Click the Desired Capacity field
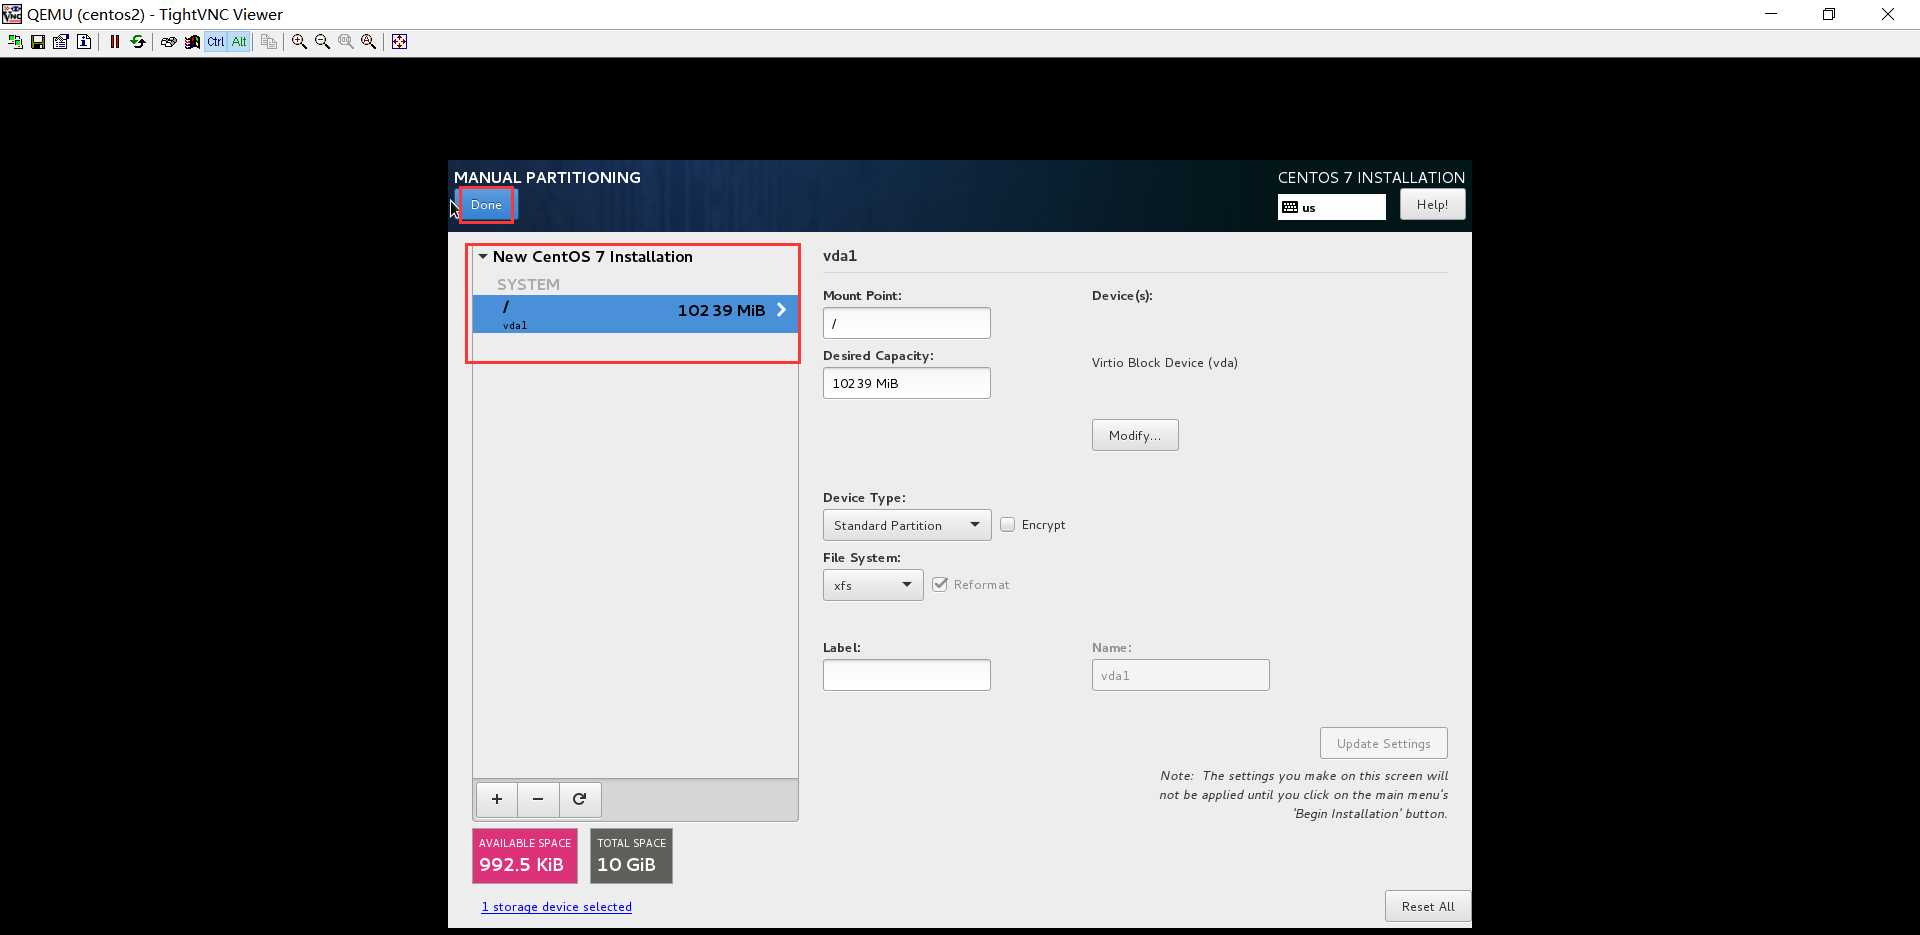 (x=906, y=383)
